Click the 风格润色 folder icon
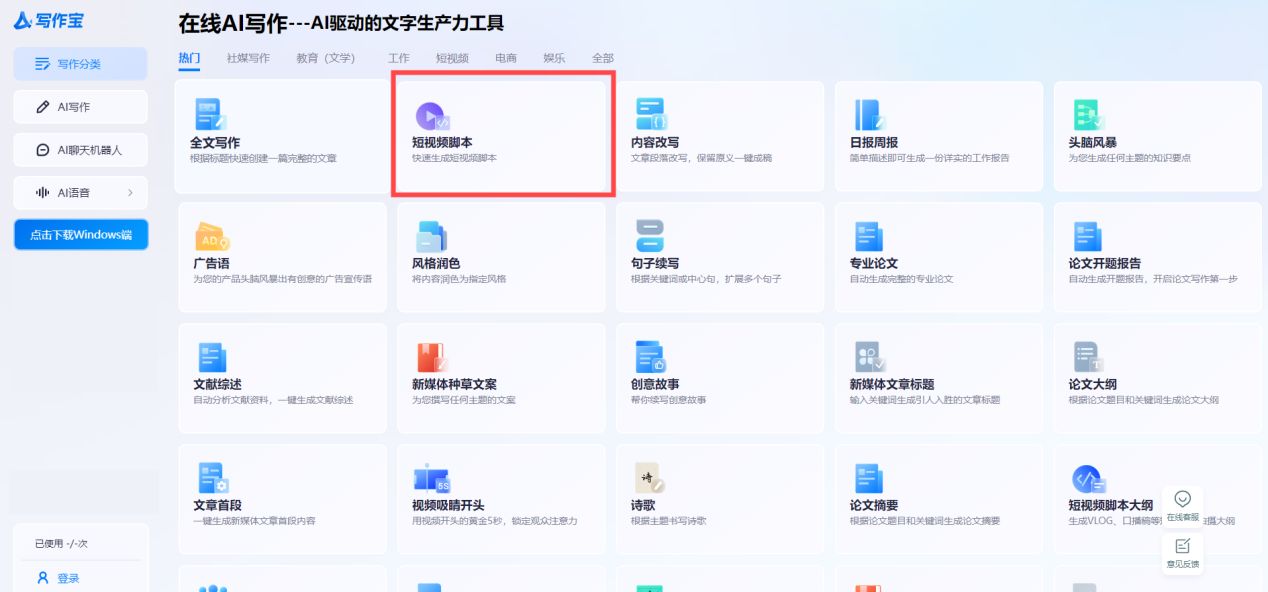Screen dimensions: 1268x592 pyautogui.click(x=431, y=237)
